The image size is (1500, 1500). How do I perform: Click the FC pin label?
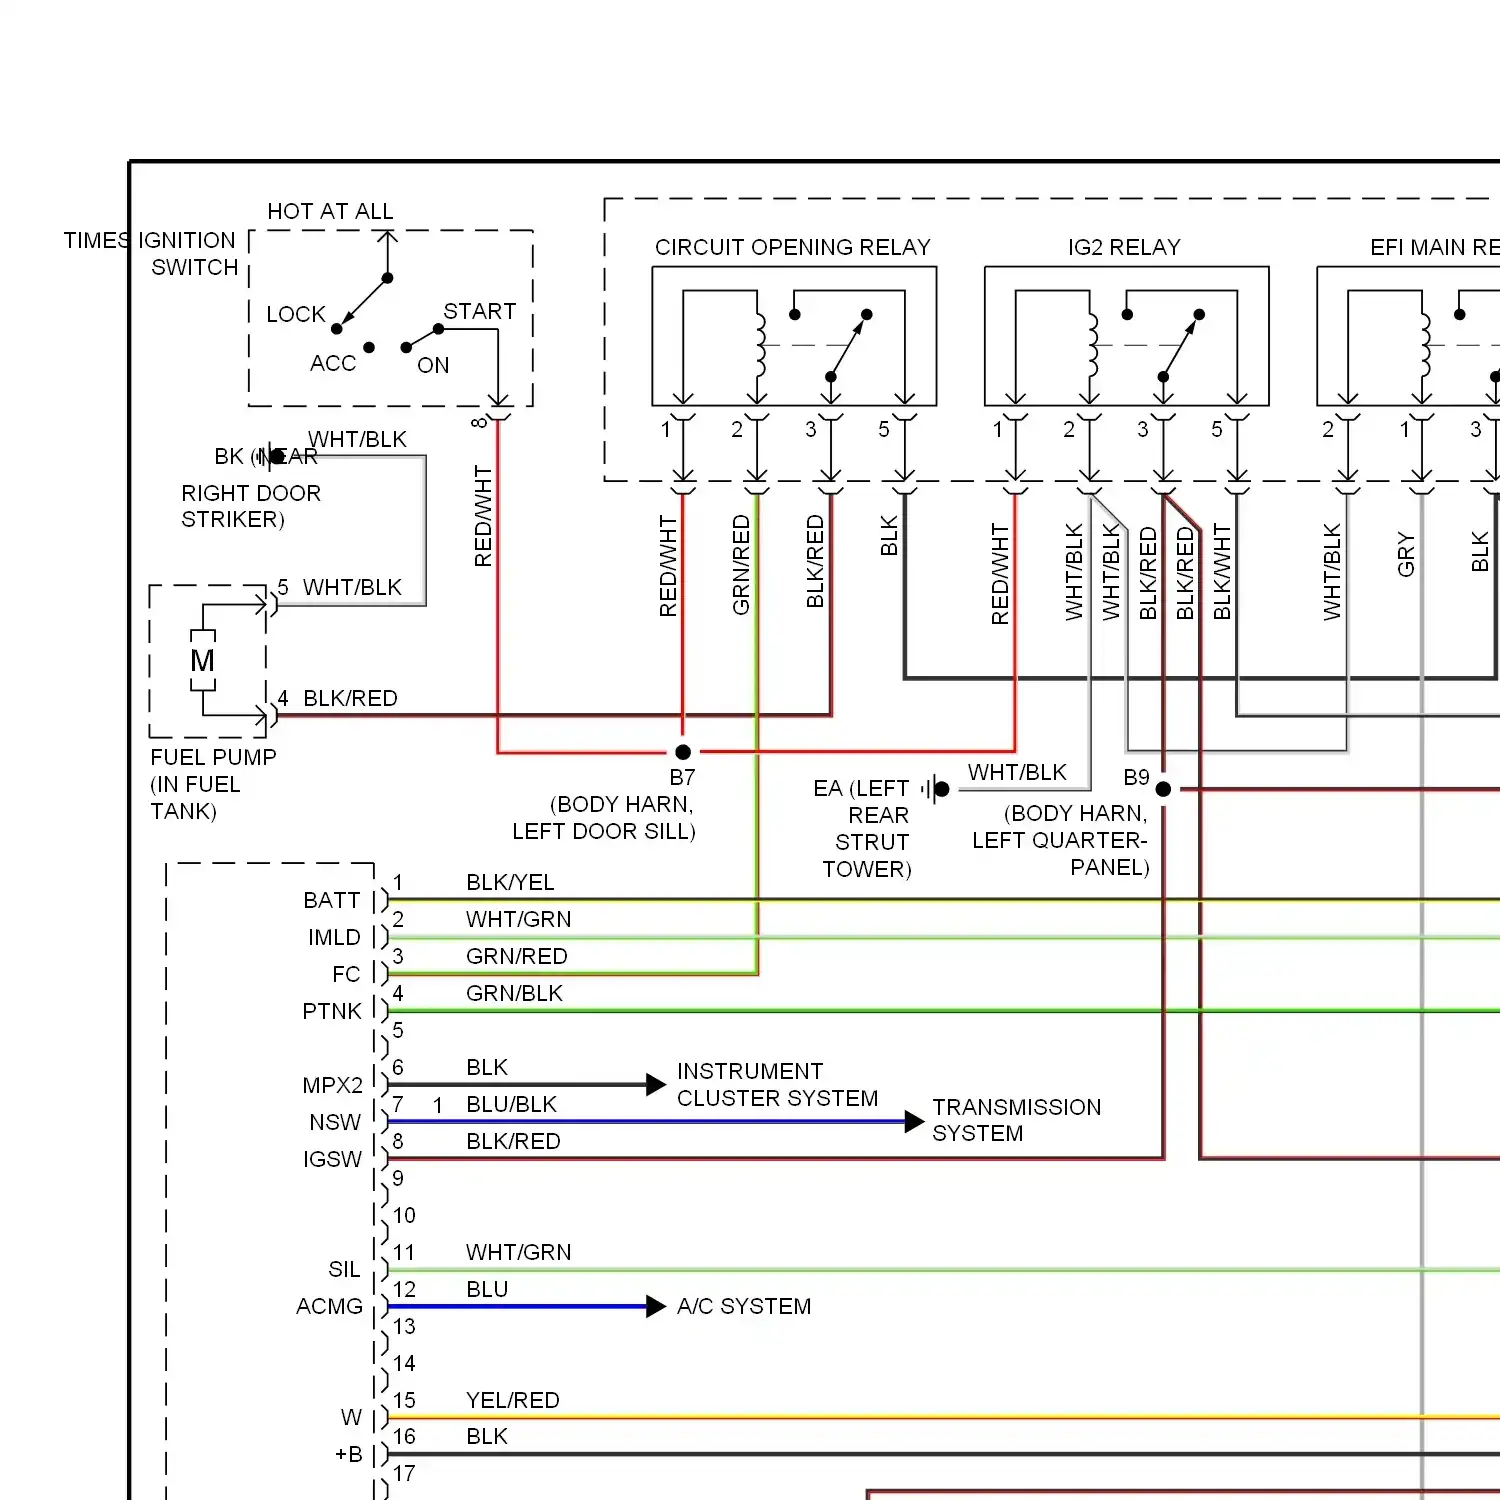coord(346,974)
